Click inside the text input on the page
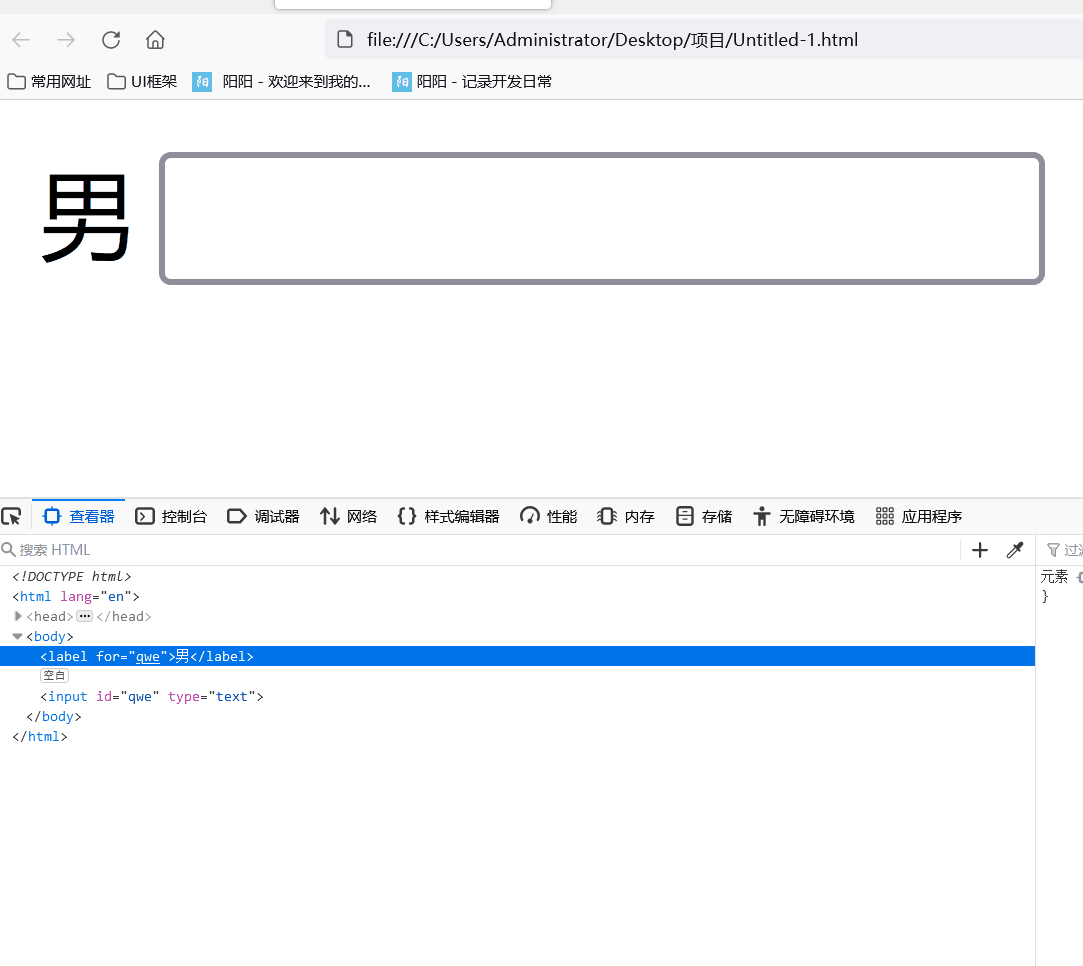Viewport: 1083px width, 966px height. [601, 217]
